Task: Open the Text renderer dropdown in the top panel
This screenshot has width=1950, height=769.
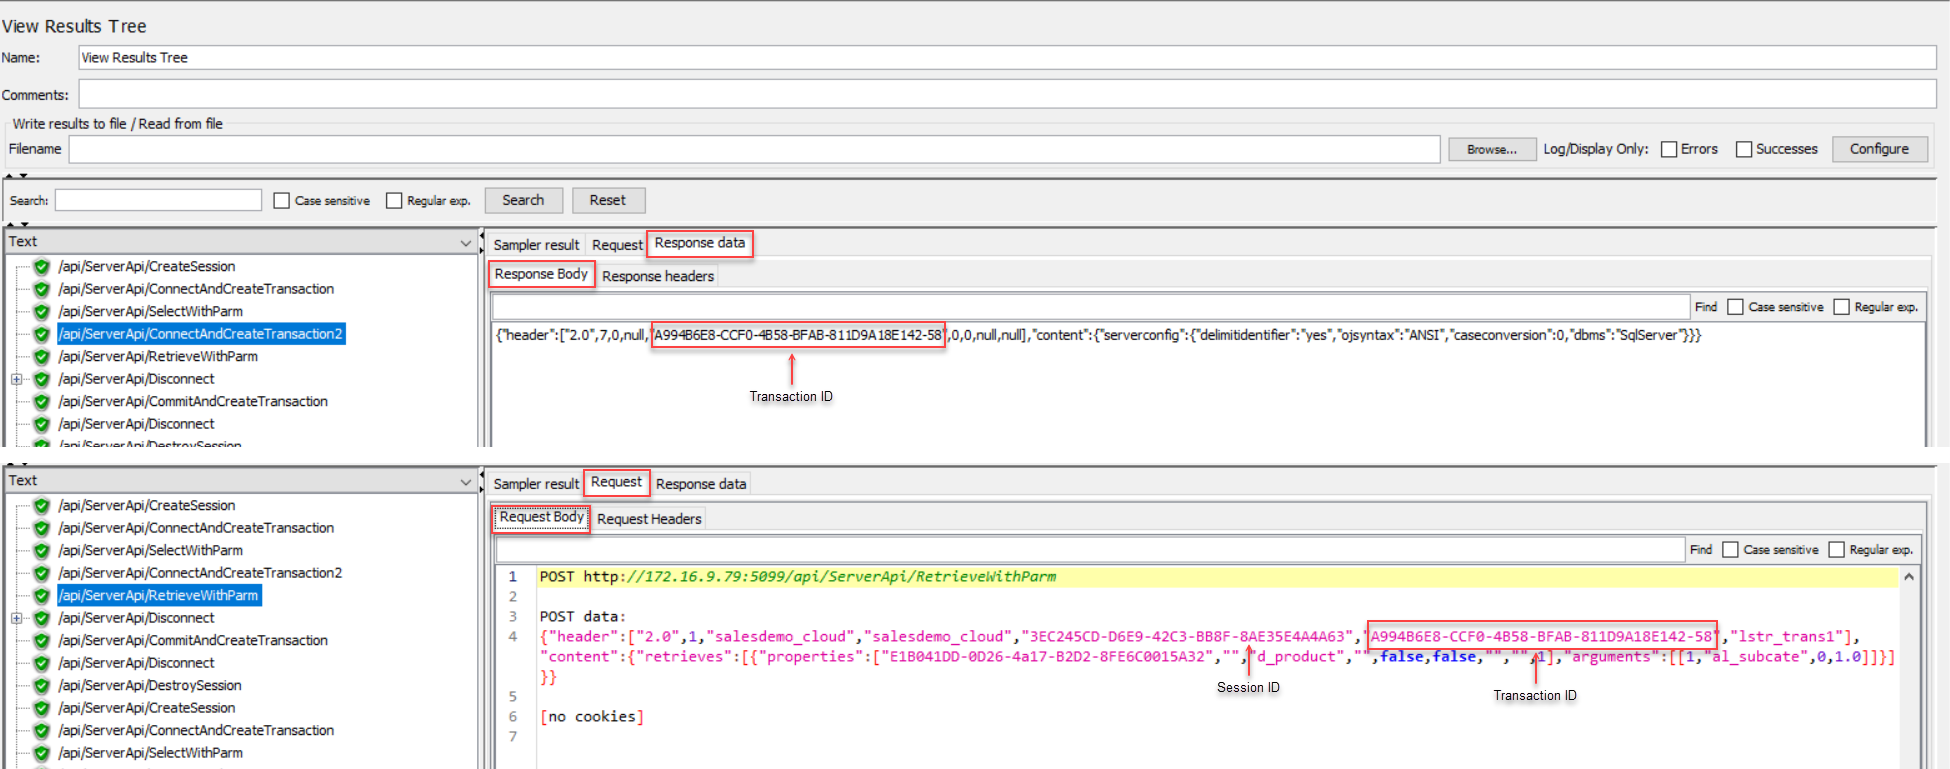Action: 465,242
